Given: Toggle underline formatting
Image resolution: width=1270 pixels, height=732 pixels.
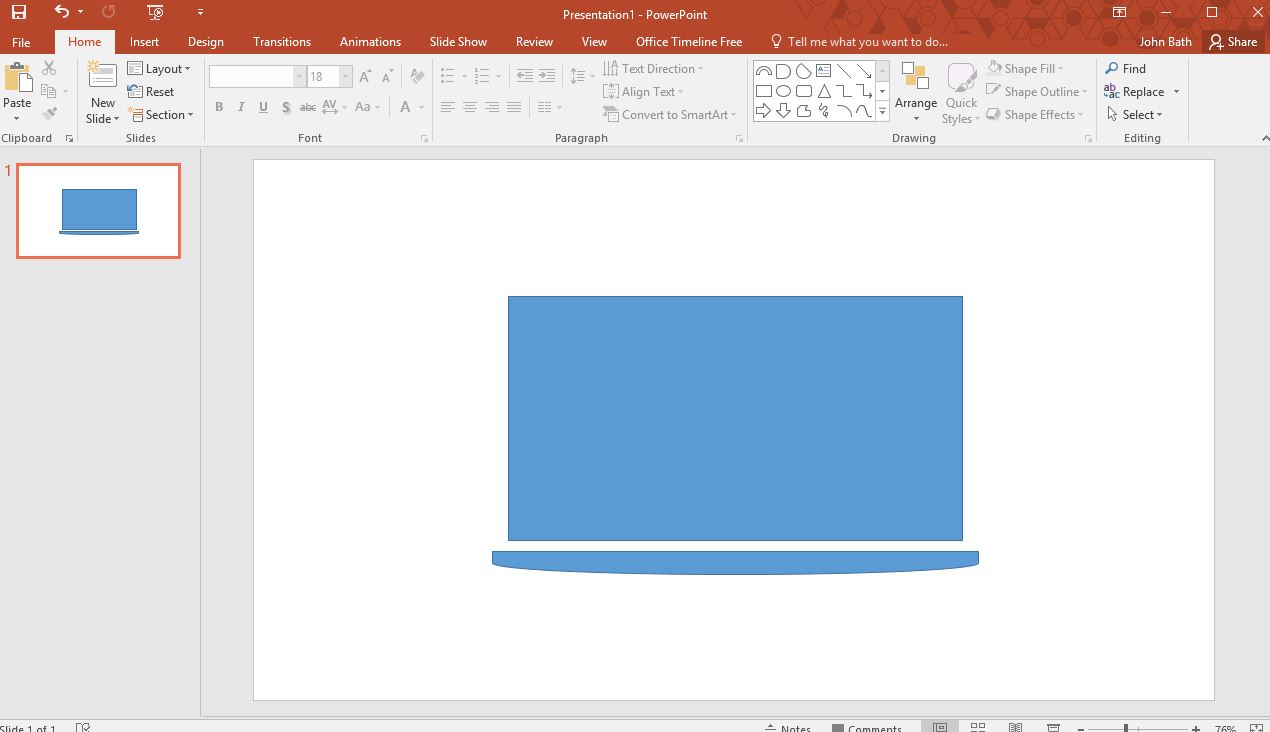Looking at the screenshot, I should click(x=262, y=107).
